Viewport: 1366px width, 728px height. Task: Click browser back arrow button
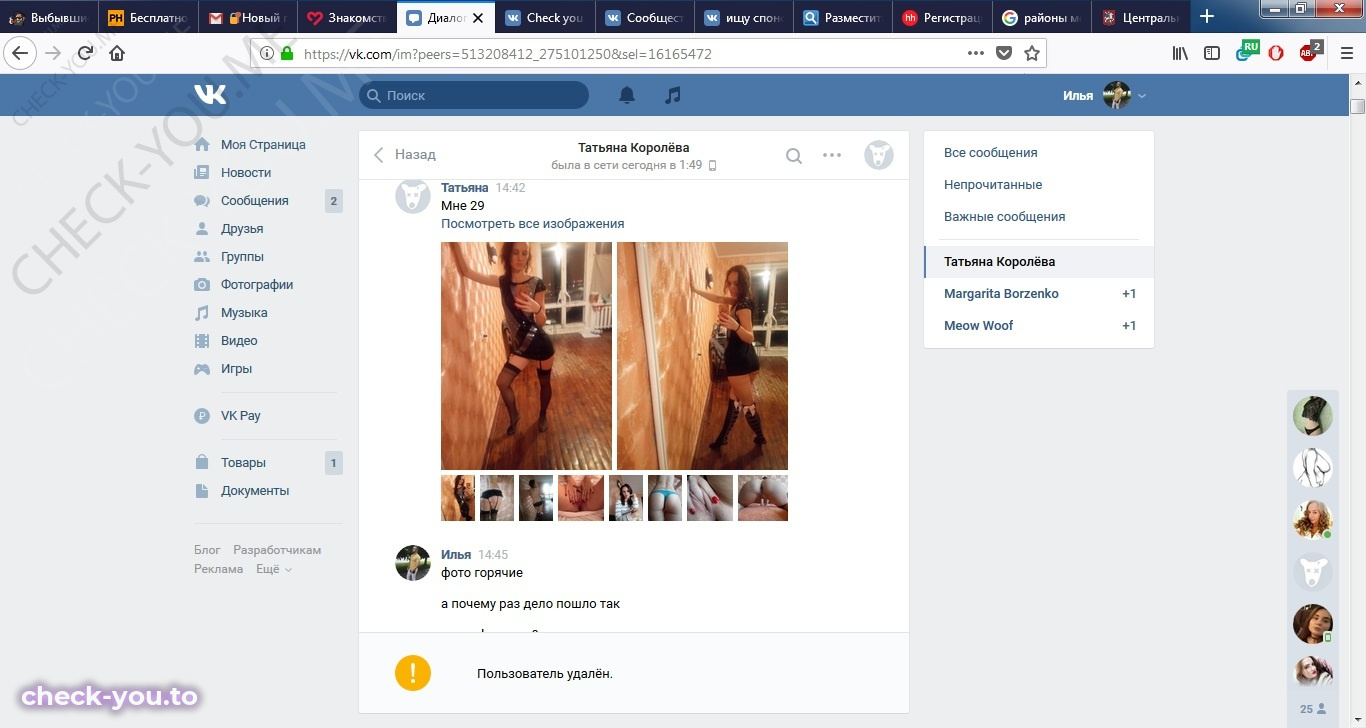point(20,53)
